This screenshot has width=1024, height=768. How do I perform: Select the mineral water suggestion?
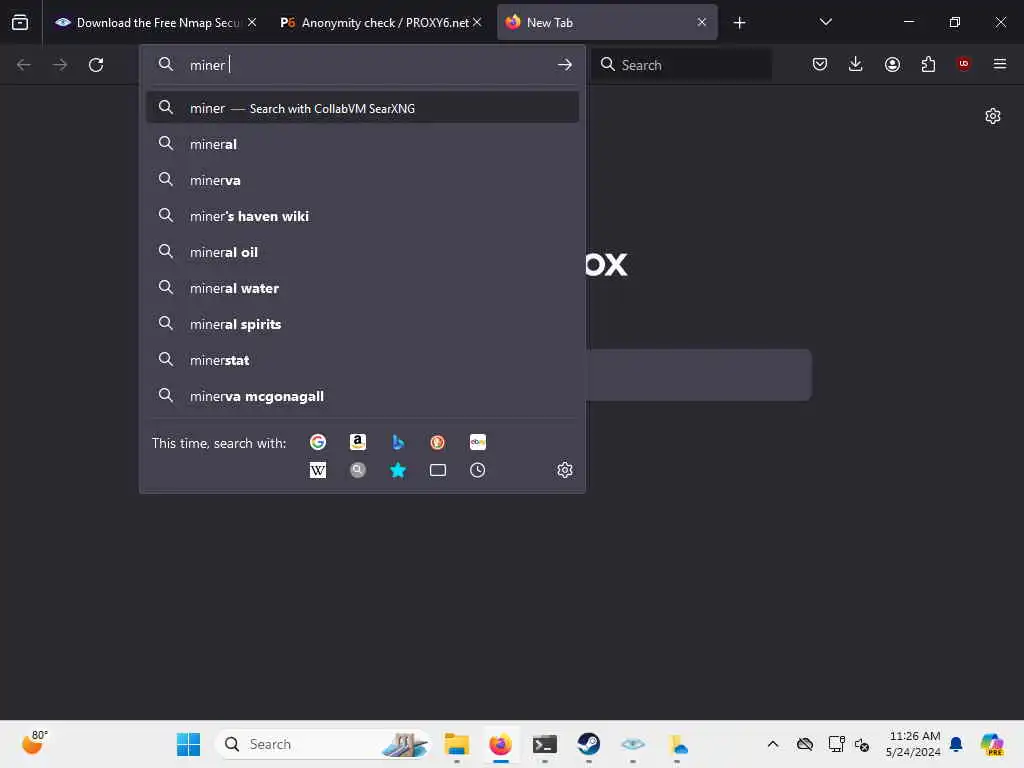point(362,287)
